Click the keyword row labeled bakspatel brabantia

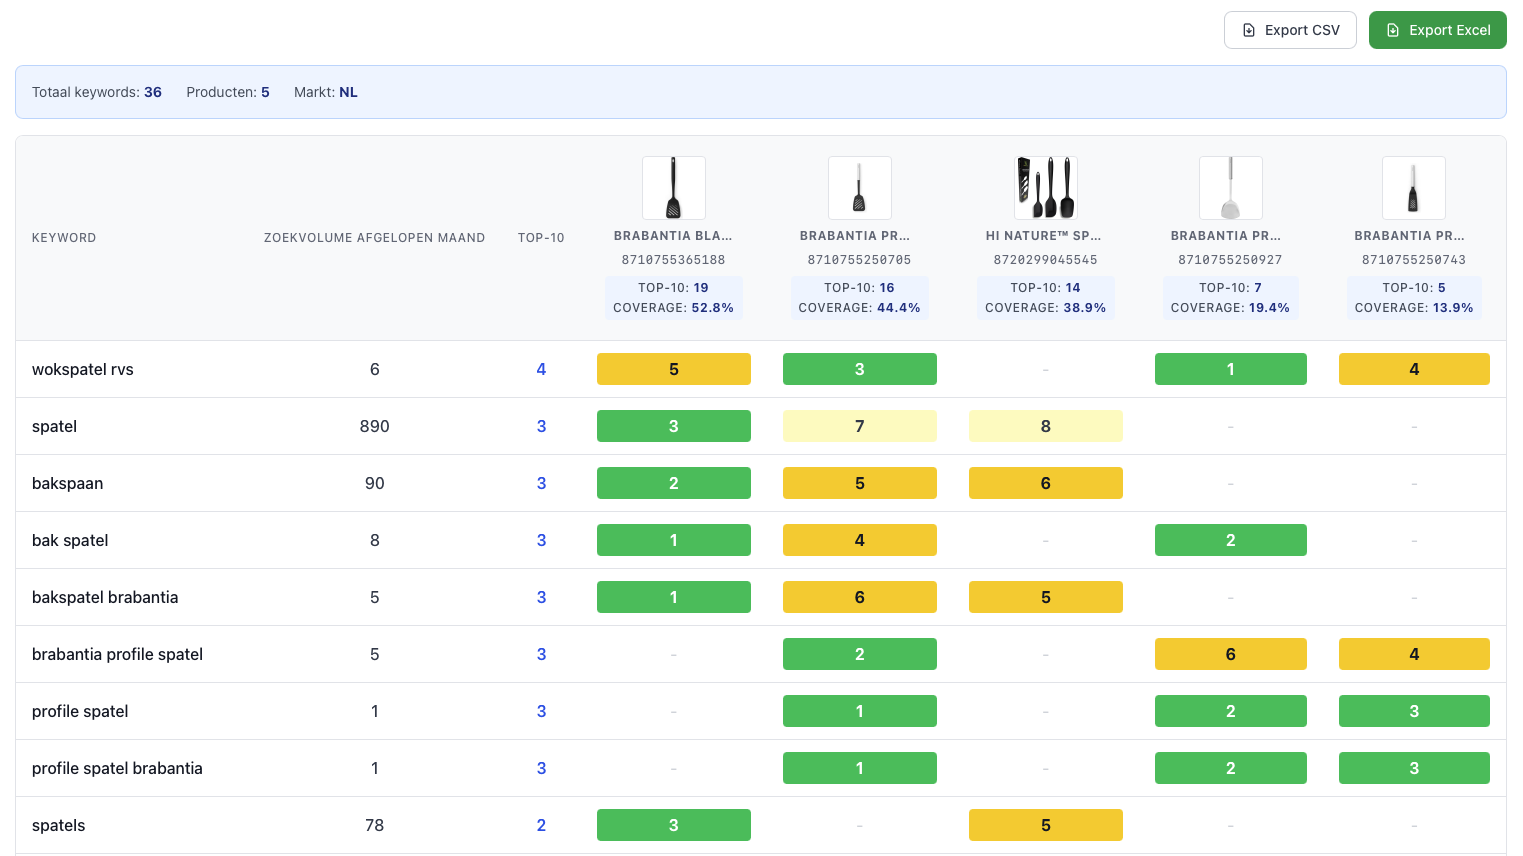coord(105,597)
